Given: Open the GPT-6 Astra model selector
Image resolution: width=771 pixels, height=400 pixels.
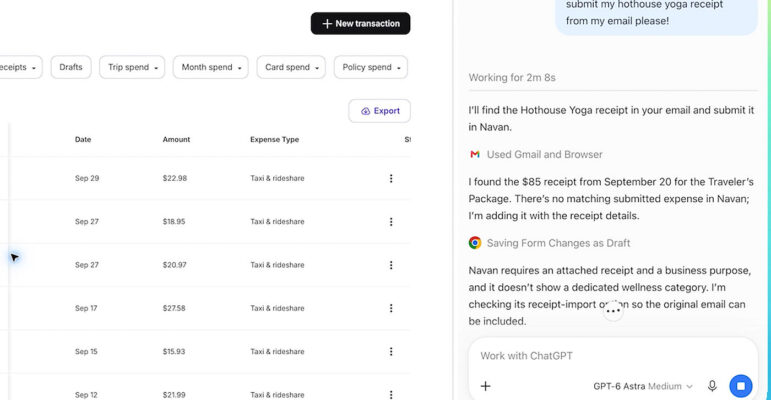Looking at the screenshot, I should (643, 386).
